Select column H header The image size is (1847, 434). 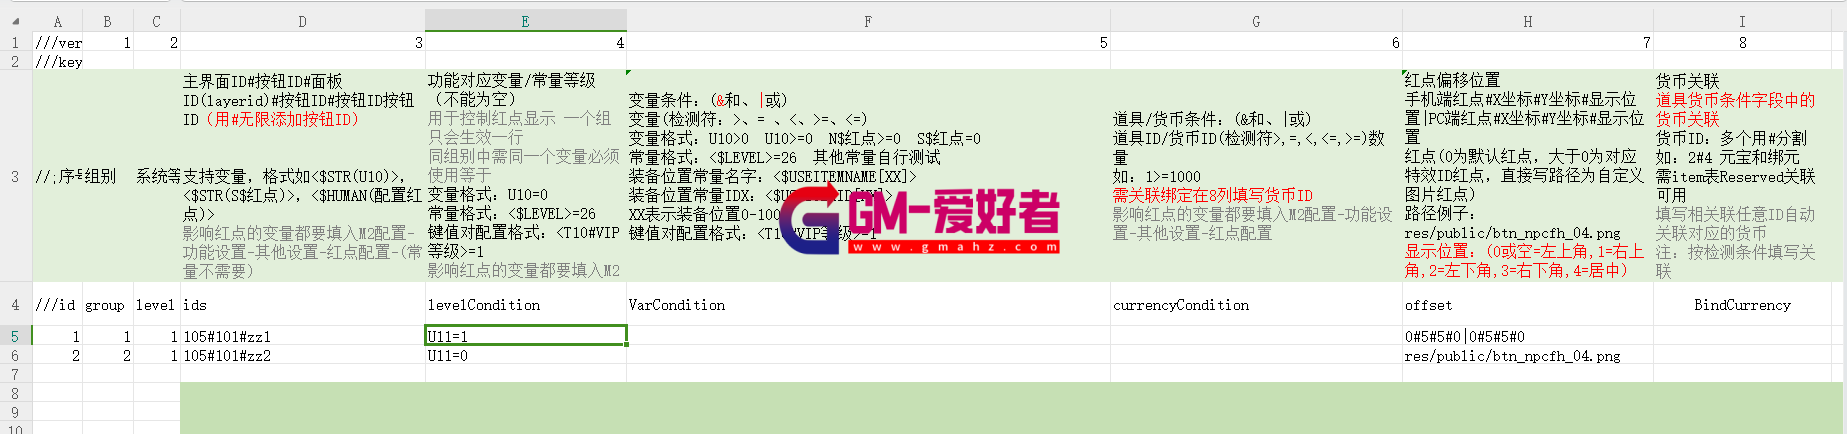[x=1527, y=21]
